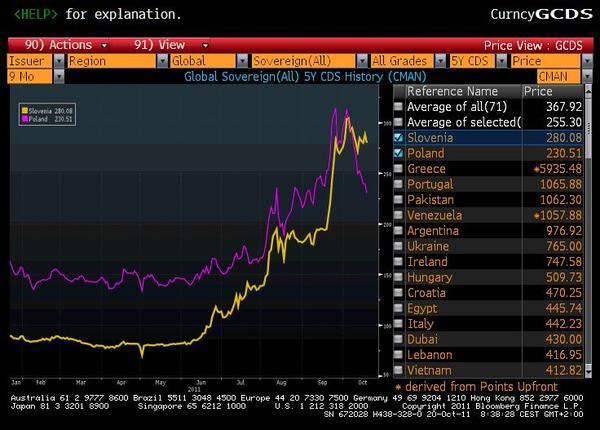Tick the Venezuela checkbox
This screenshot has width=600, height=430.
[x=398, y=215]
